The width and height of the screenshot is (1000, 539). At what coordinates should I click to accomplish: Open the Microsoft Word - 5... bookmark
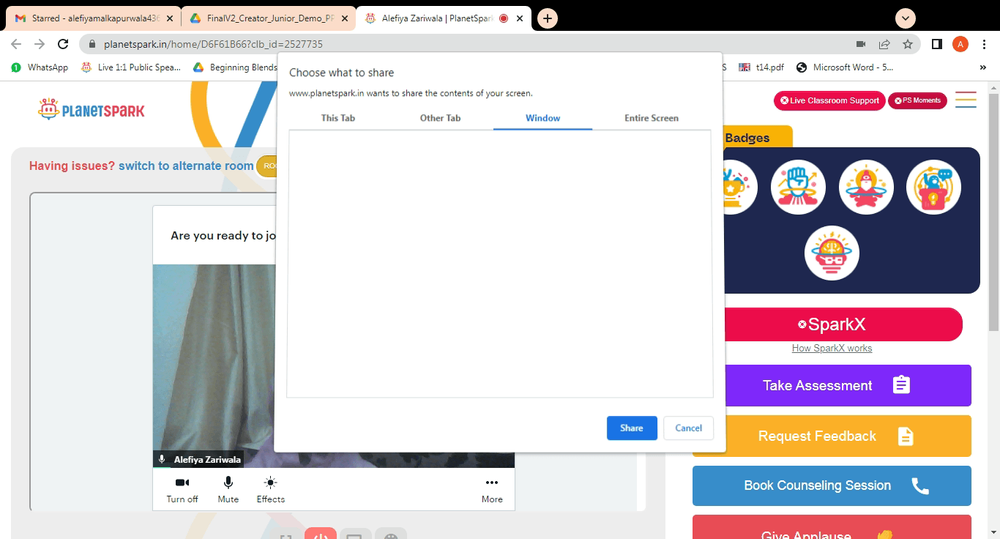(844, 67)
